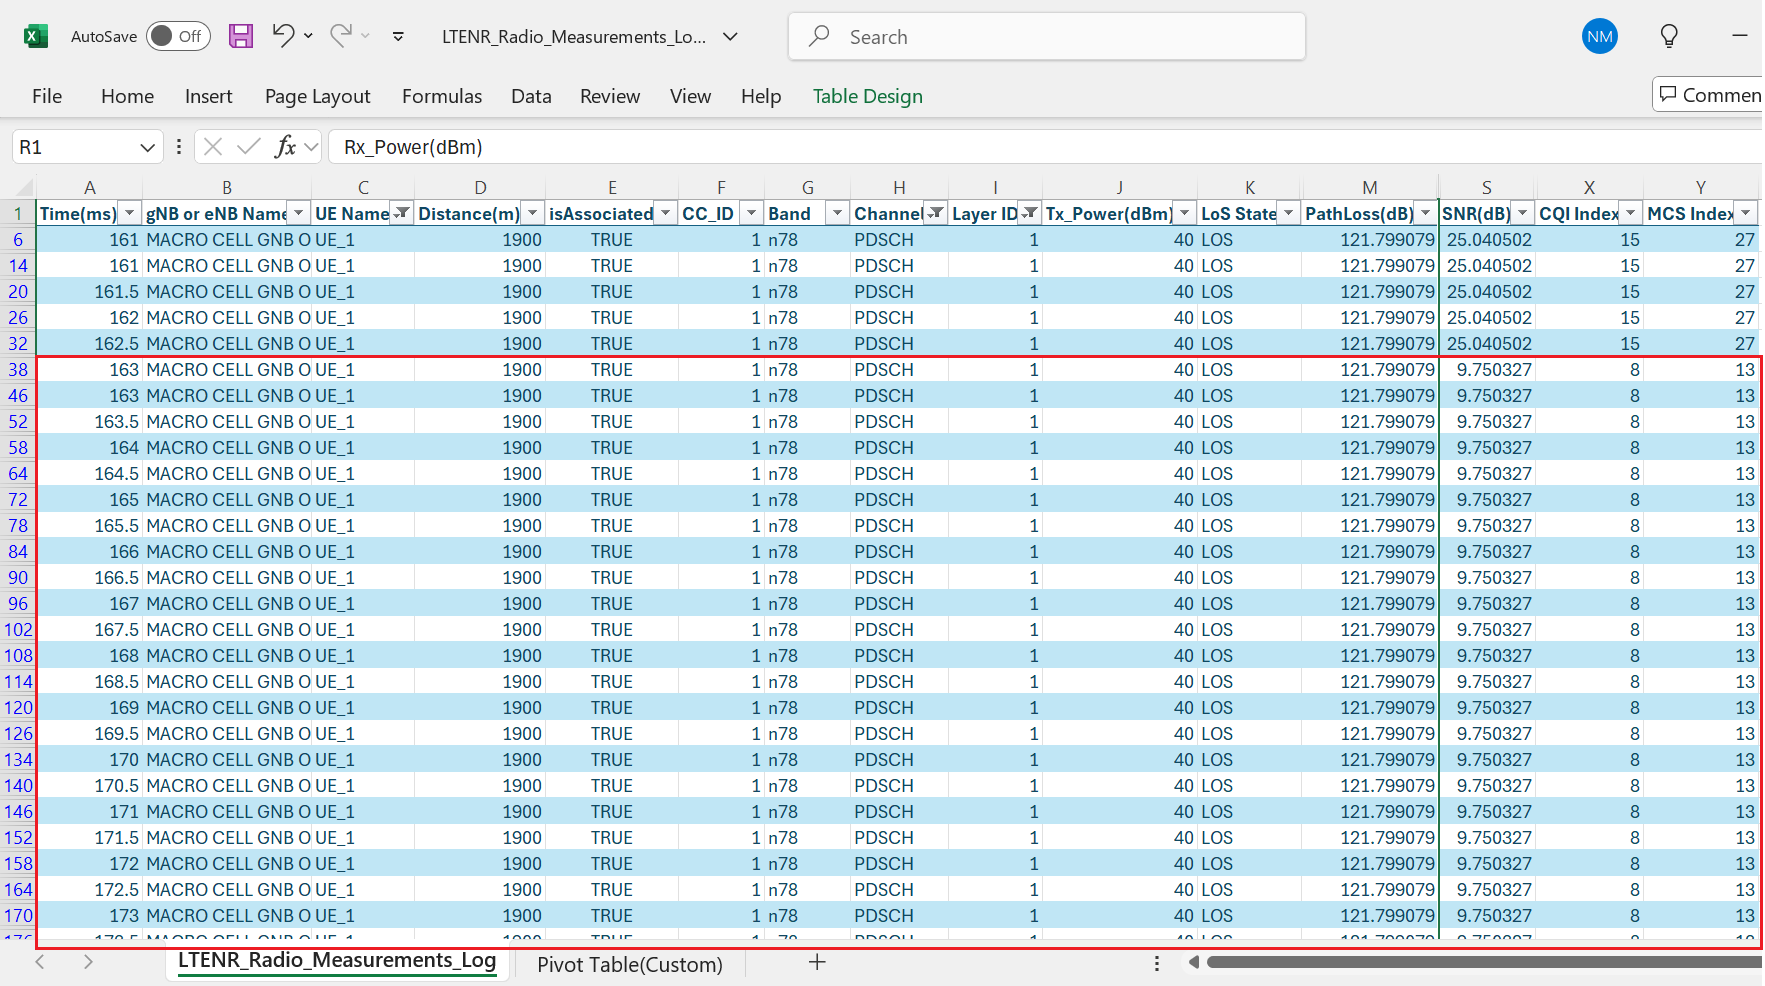Open the Formulas ribbon tab
The width and height of the screenshot is (1765, 986).
click(441, 96)
